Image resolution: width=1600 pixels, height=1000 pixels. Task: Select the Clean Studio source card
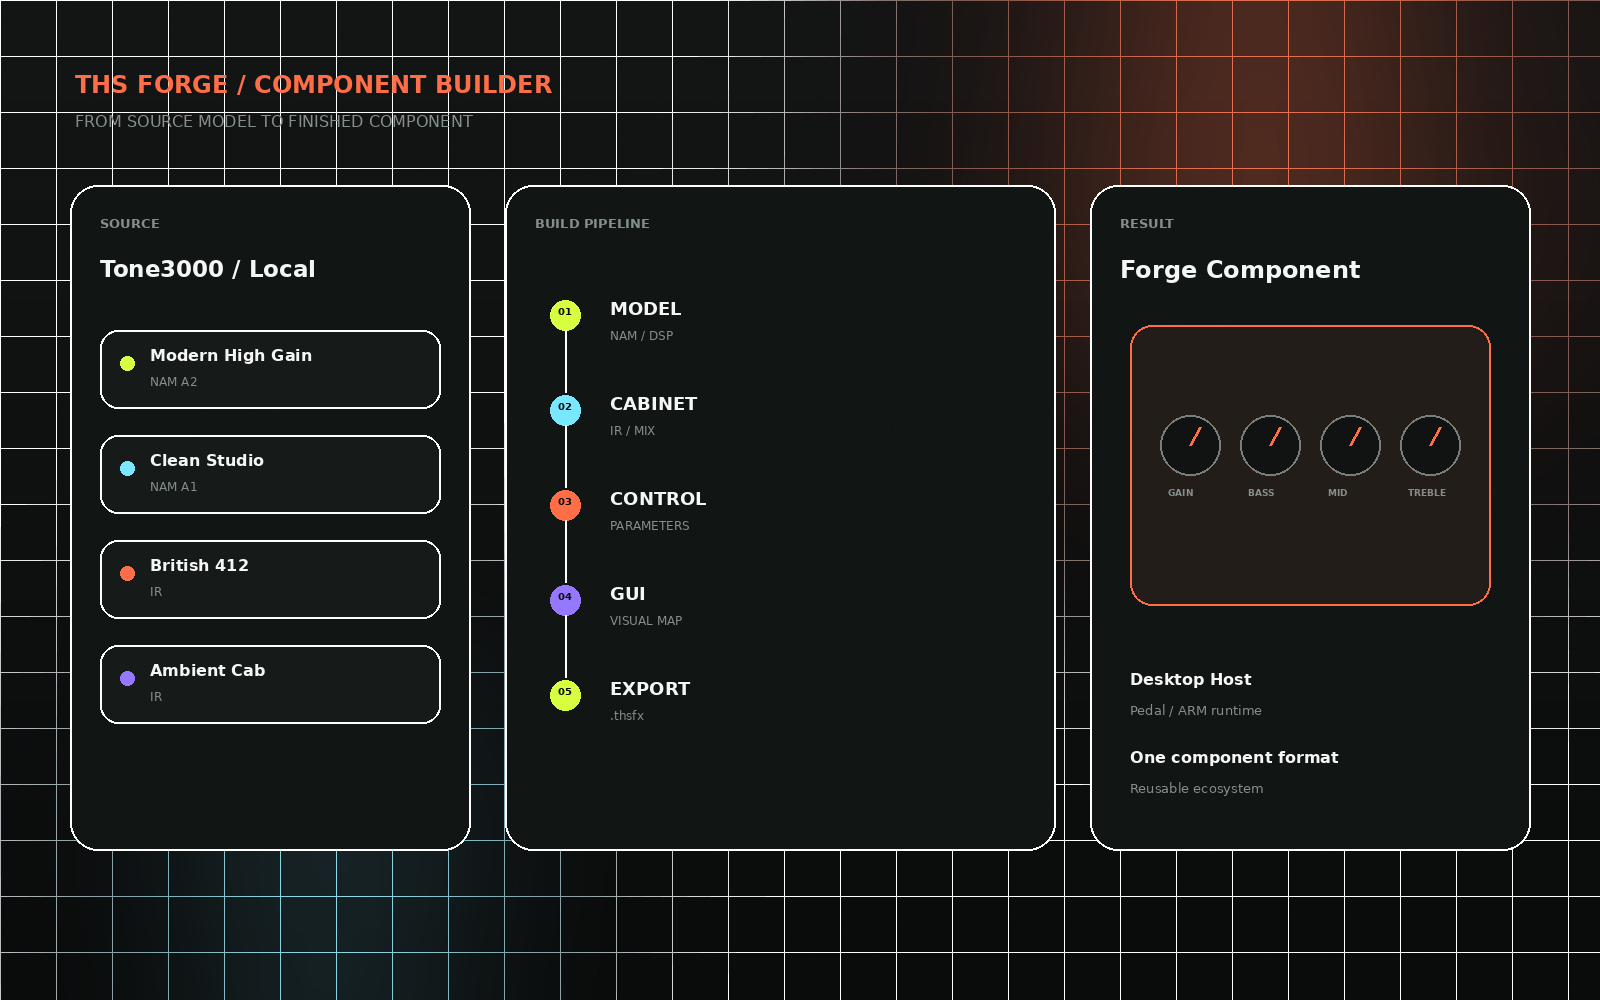[x=270, y=474]
